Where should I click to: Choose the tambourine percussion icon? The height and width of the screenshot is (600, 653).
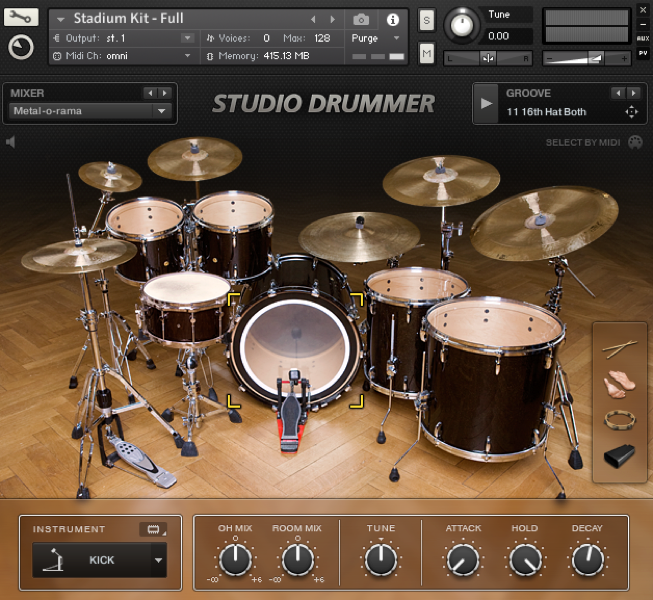tap(620, 421)
